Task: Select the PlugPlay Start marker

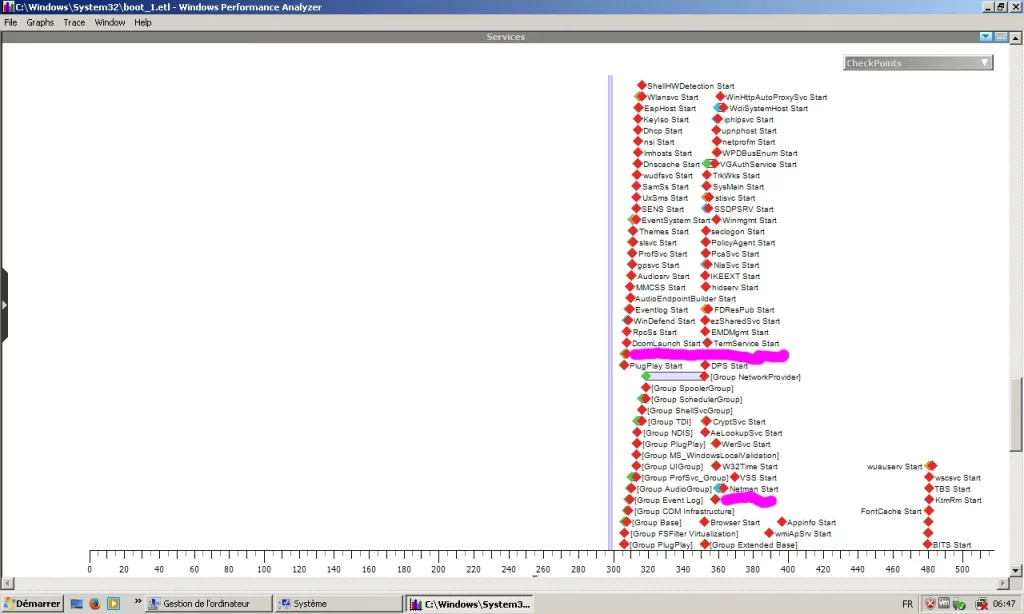Action: [624, 366]
